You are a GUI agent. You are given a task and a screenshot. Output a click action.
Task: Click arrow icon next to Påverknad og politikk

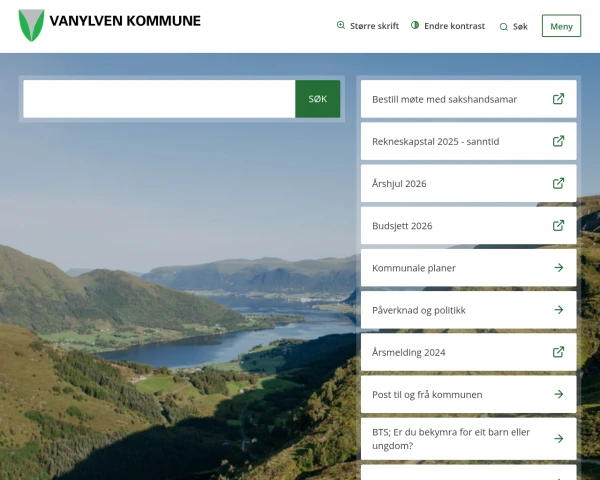tap(558, 310)
